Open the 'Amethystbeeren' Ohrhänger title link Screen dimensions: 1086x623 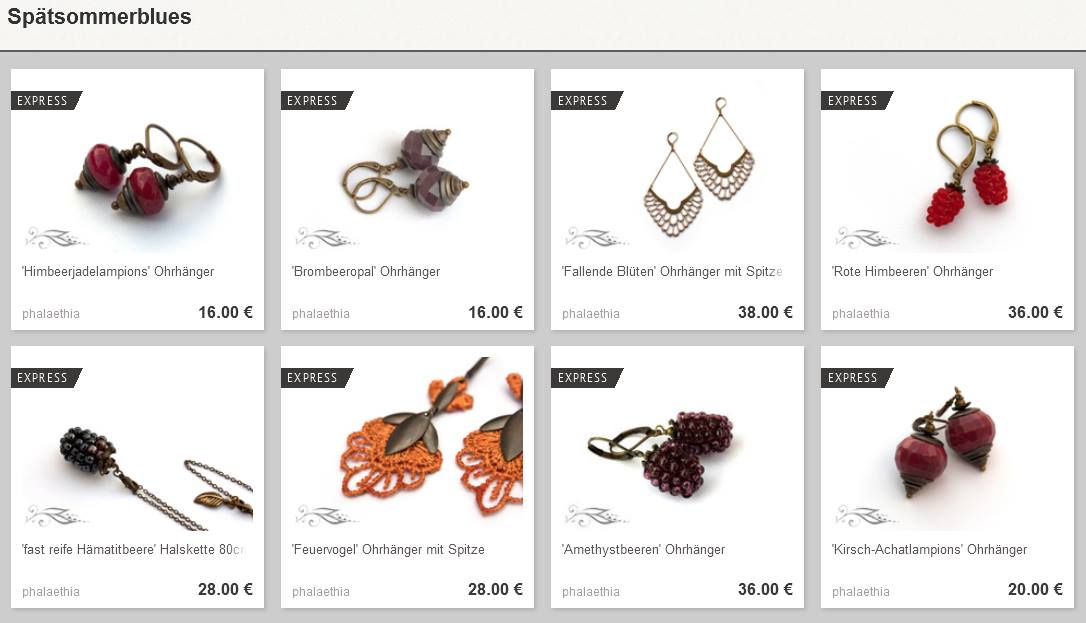click(643, 550)
